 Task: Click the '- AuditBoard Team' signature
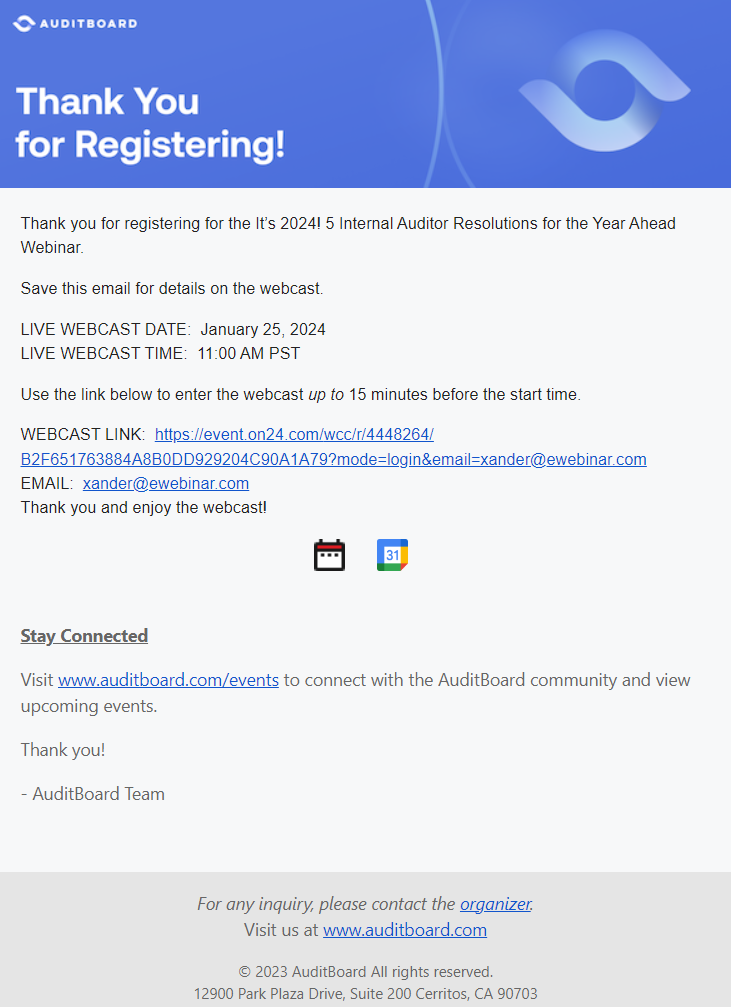pyautogui.click(x=93, y=794)
